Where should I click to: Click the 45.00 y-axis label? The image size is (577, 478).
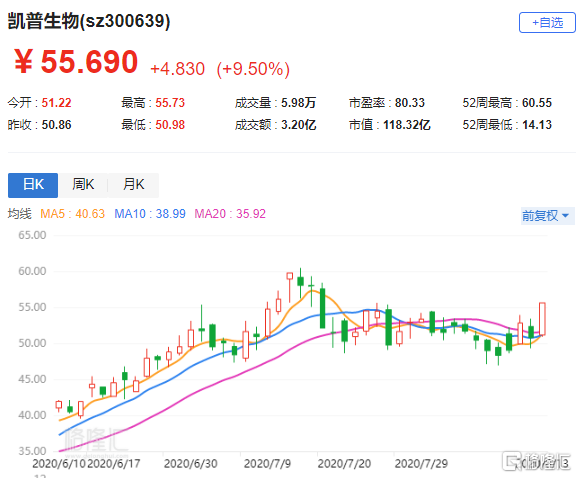[32, 379]
